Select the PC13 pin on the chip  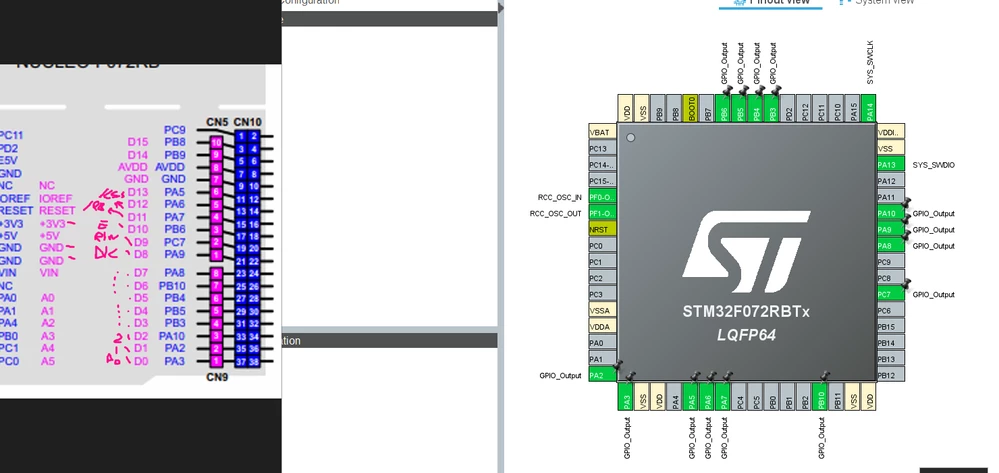click(603, 149)
